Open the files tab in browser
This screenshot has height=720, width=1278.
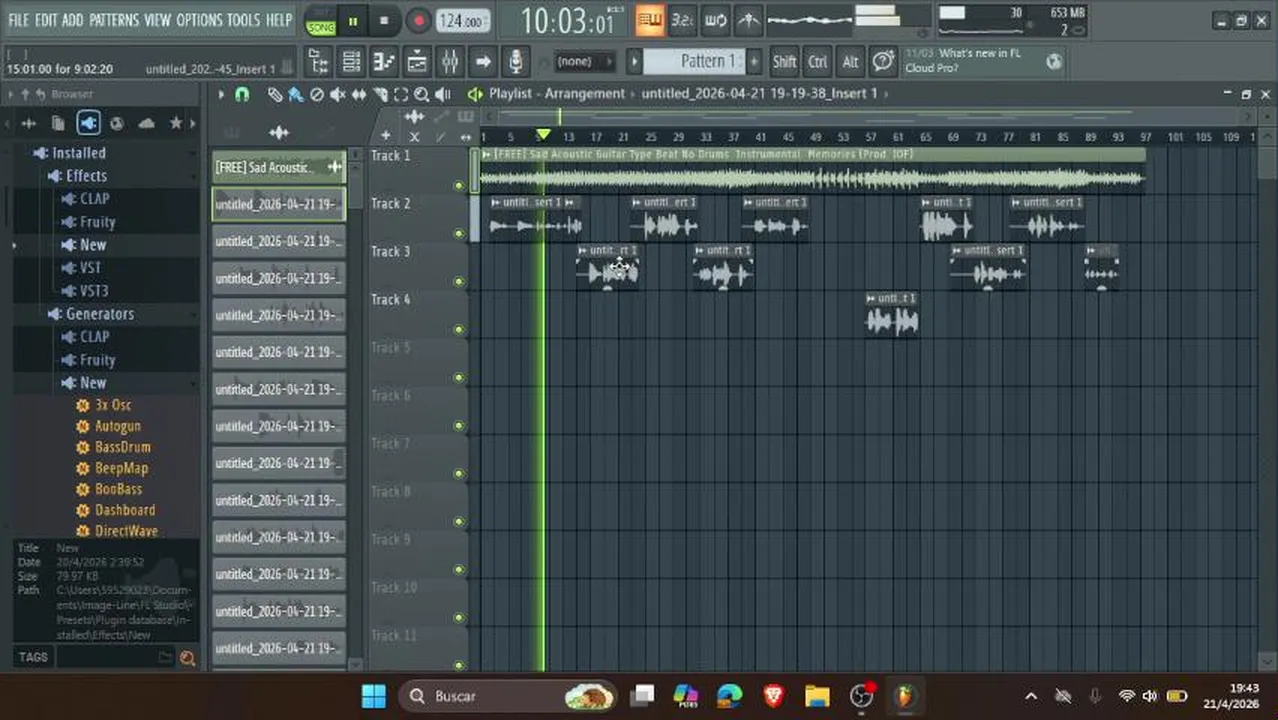[x=58, y=123]
